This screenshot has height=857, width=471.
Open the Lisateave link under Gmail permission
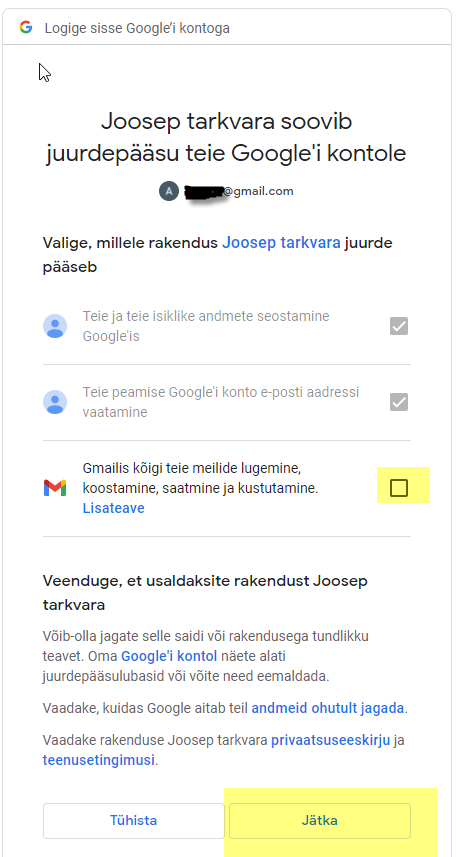click(114, 508)
